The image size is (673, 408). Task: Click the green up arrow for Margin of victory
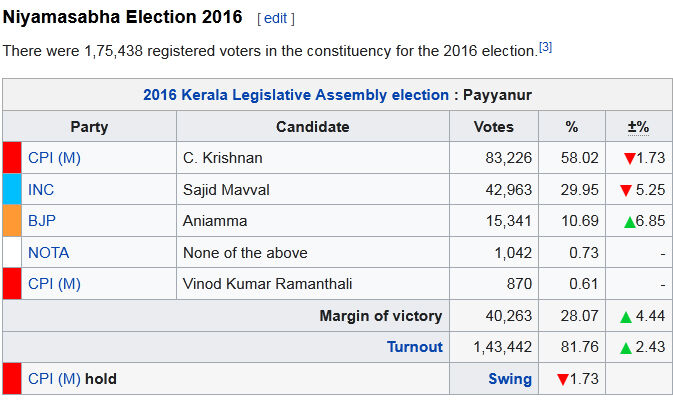coord(626,316)
